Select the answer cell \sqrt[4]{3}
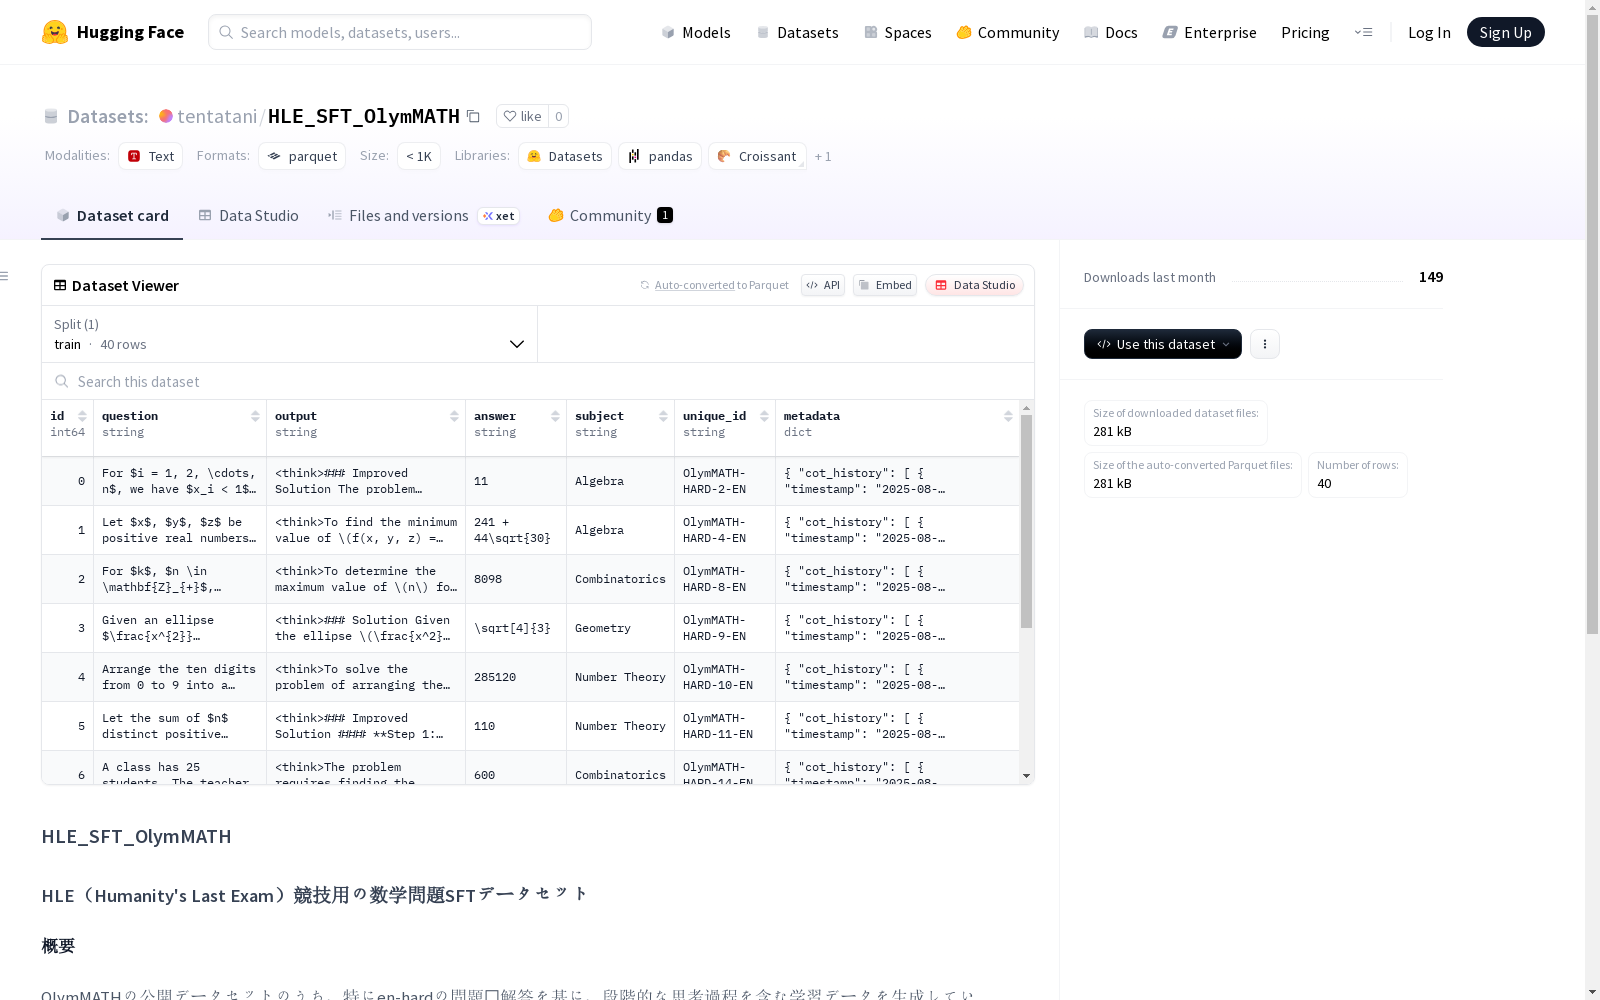Viewport: 1600px width, 1000px height. (516, 628)
